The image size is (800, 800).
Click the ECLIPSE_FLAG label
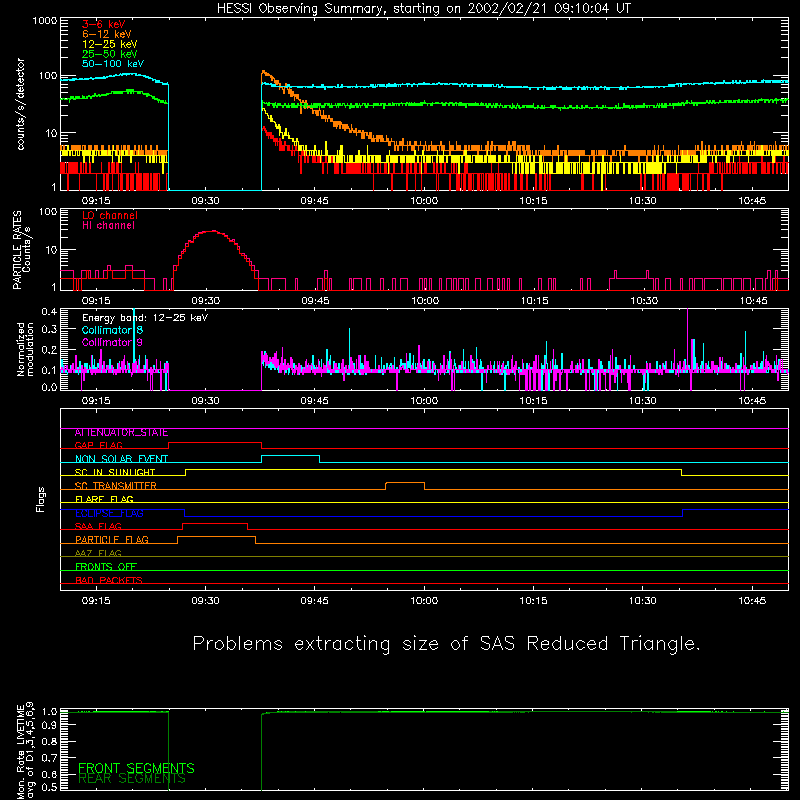point(109,513)
